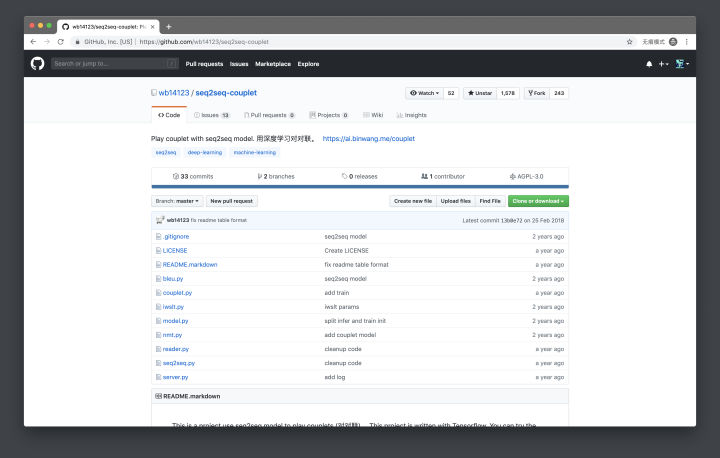
Task: Fork the repository
Action: (x=537, y=93)
